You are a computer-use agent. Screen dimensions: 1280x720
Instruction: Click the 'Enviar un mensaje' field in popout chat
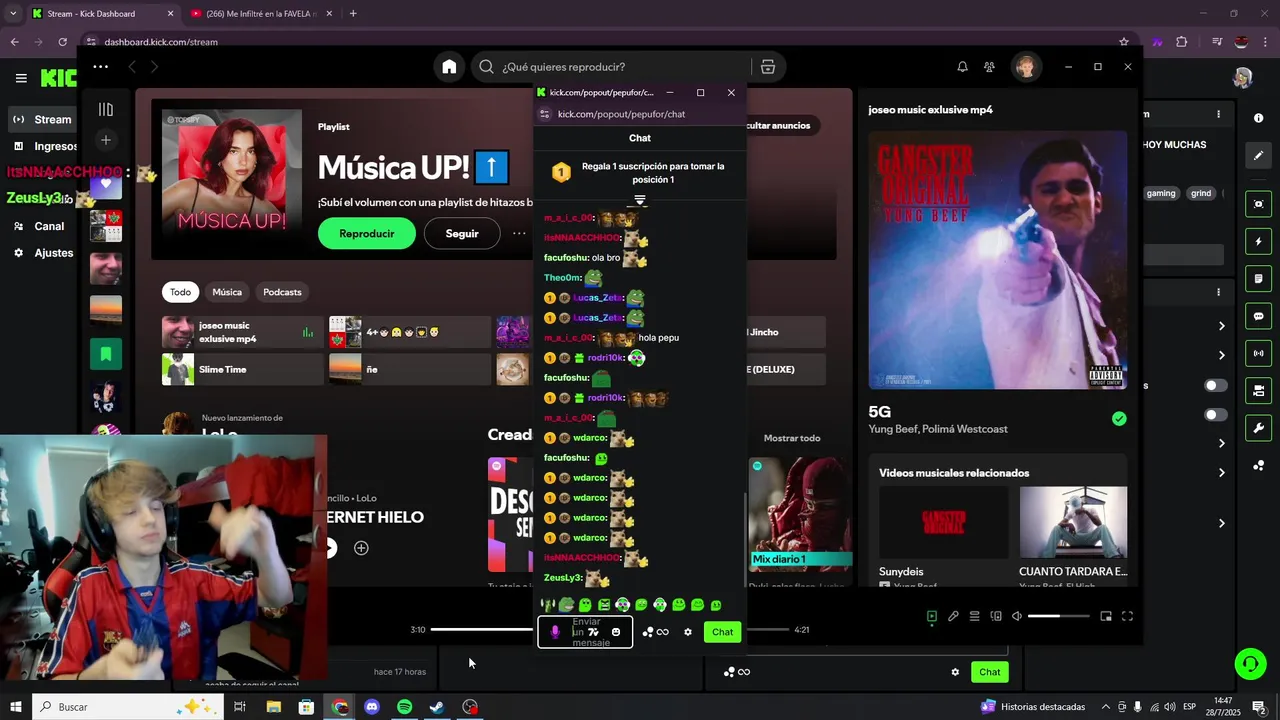point(585,632)
